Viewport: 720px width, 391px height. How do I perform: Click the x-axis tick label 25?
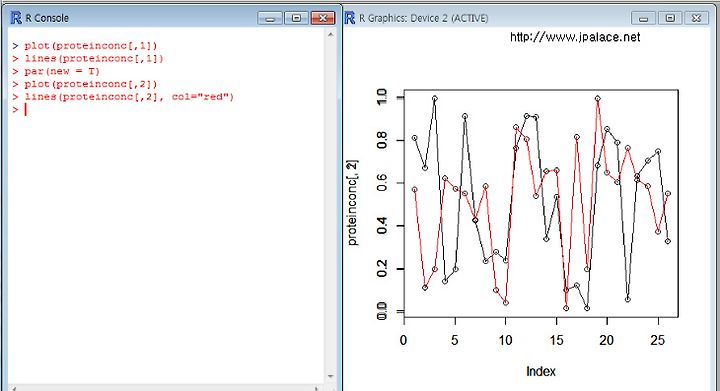click(x=658, y=341)
